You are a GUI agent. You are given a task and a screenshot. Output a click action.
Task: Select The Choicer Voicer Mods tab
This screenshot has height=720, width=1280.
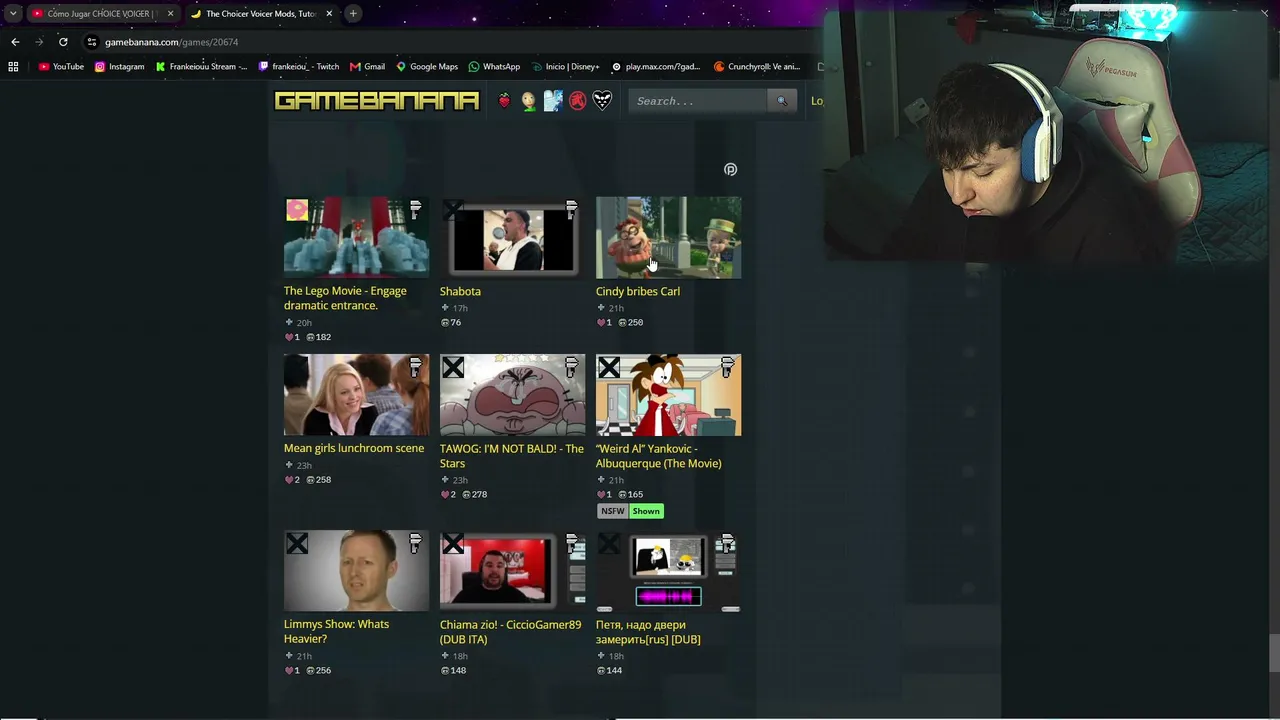[x=260, y=14]
